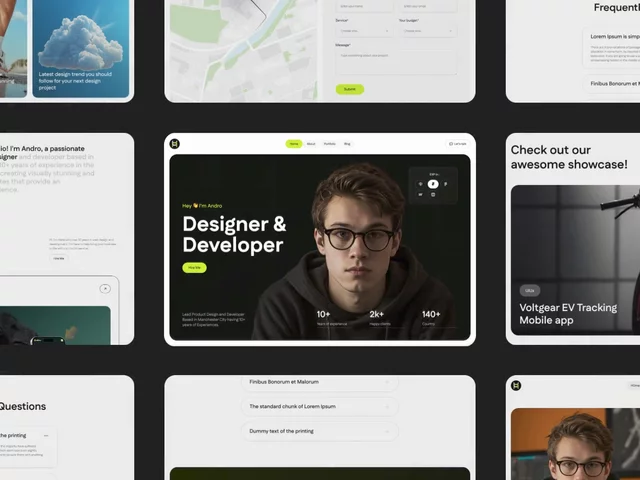Click the green Hire Me button under Designer & Developer
Image resolution: width=640 pixels, height=480 pixels.
coord(194,268)
